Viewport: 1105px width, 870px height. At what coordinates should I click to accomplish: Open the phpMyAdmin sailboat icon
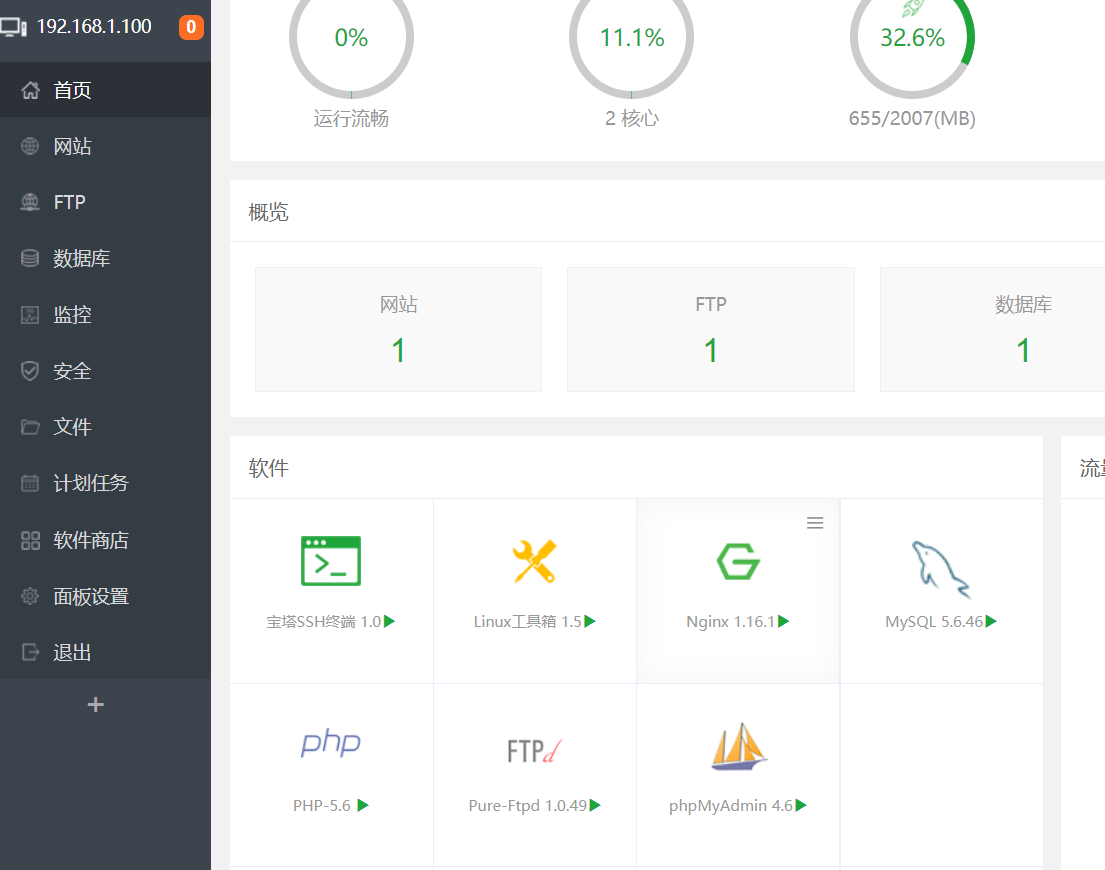pos(739,747)
